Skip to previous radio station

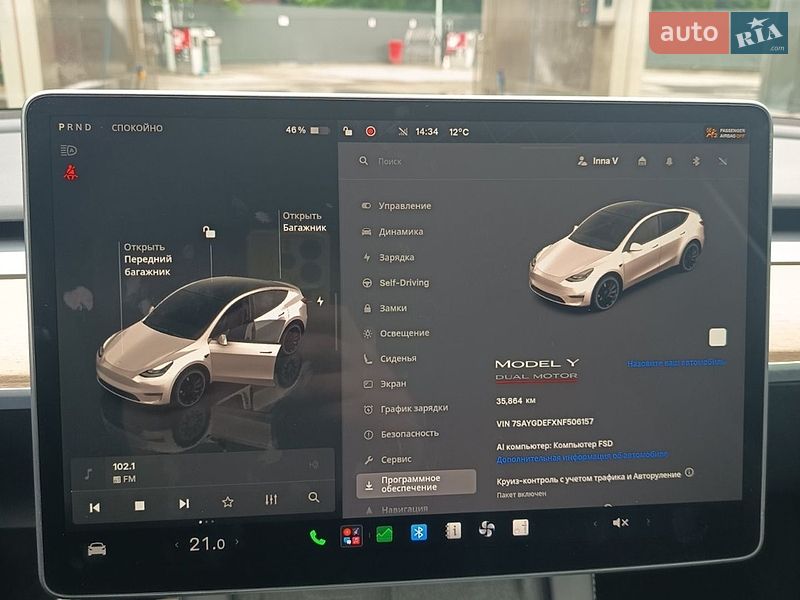(x=95, y=507)
